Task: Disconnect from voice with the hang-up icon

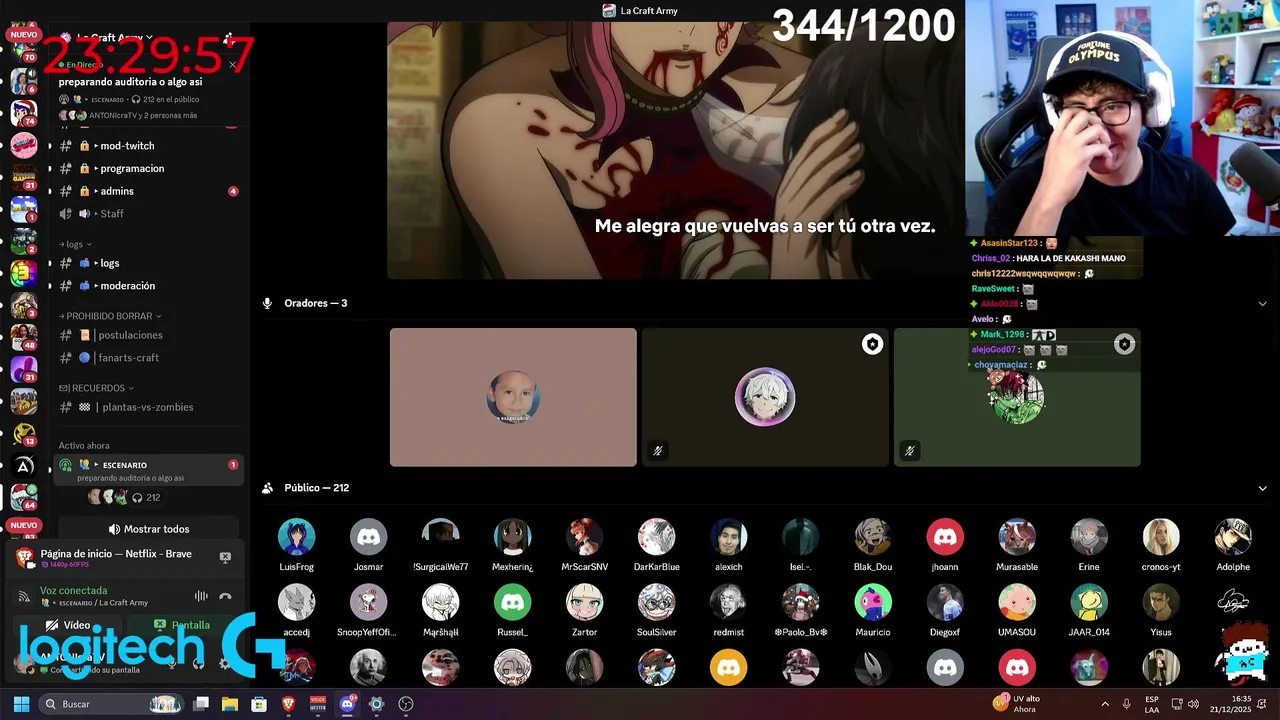Action: 225,596
